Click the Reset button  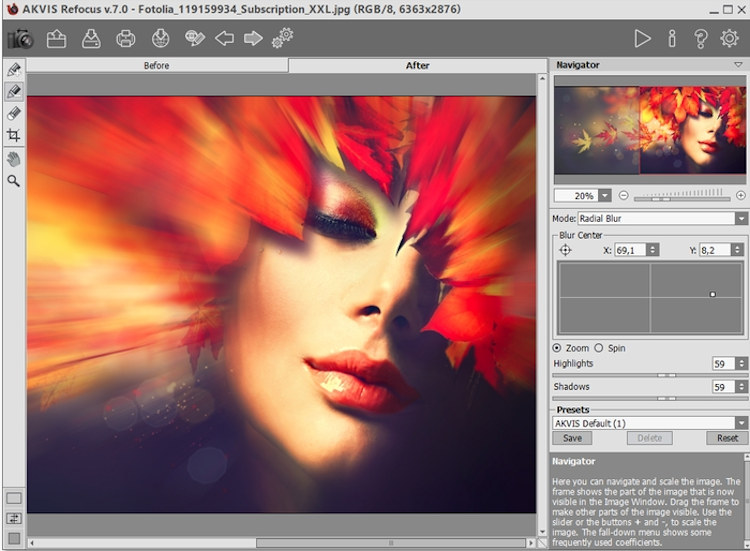(727, 438)
